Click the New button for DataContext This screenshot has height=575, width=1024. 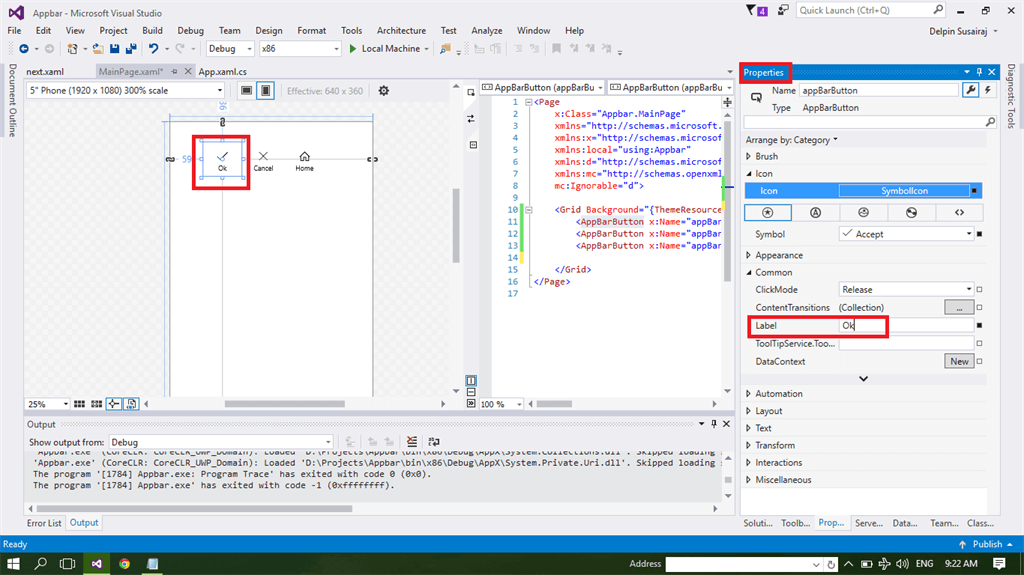(959, 361)
